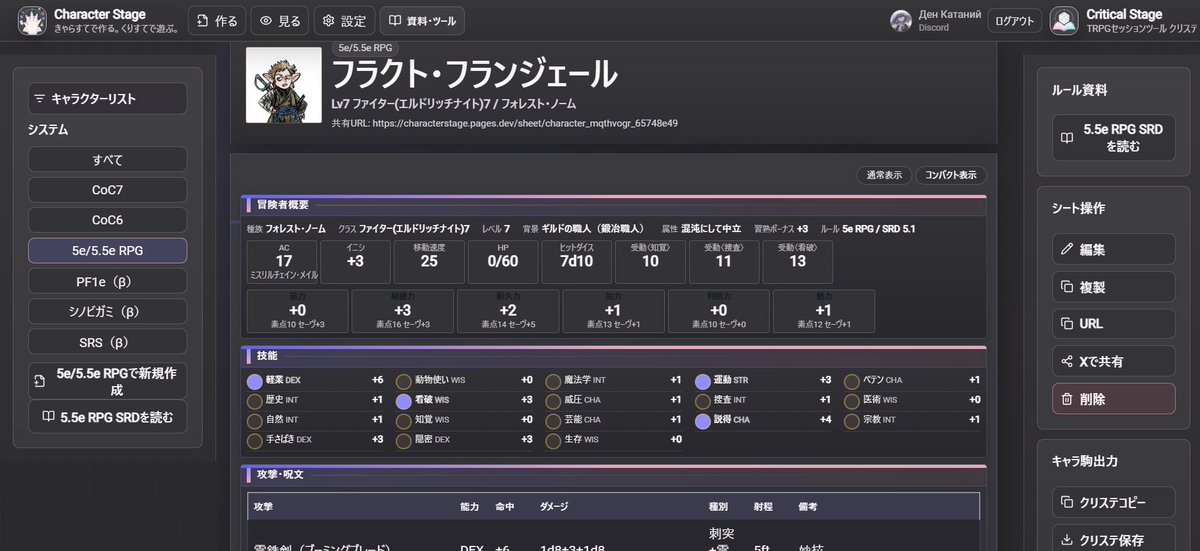
Task: Click the HP 0/60 stat box
Action: (x=502, y=261)
